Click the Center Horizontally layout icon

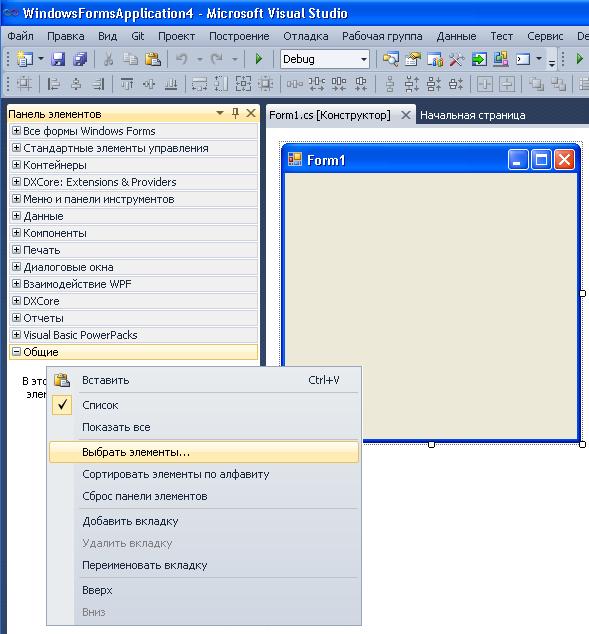pyautogui.click(x=485, y=84)
